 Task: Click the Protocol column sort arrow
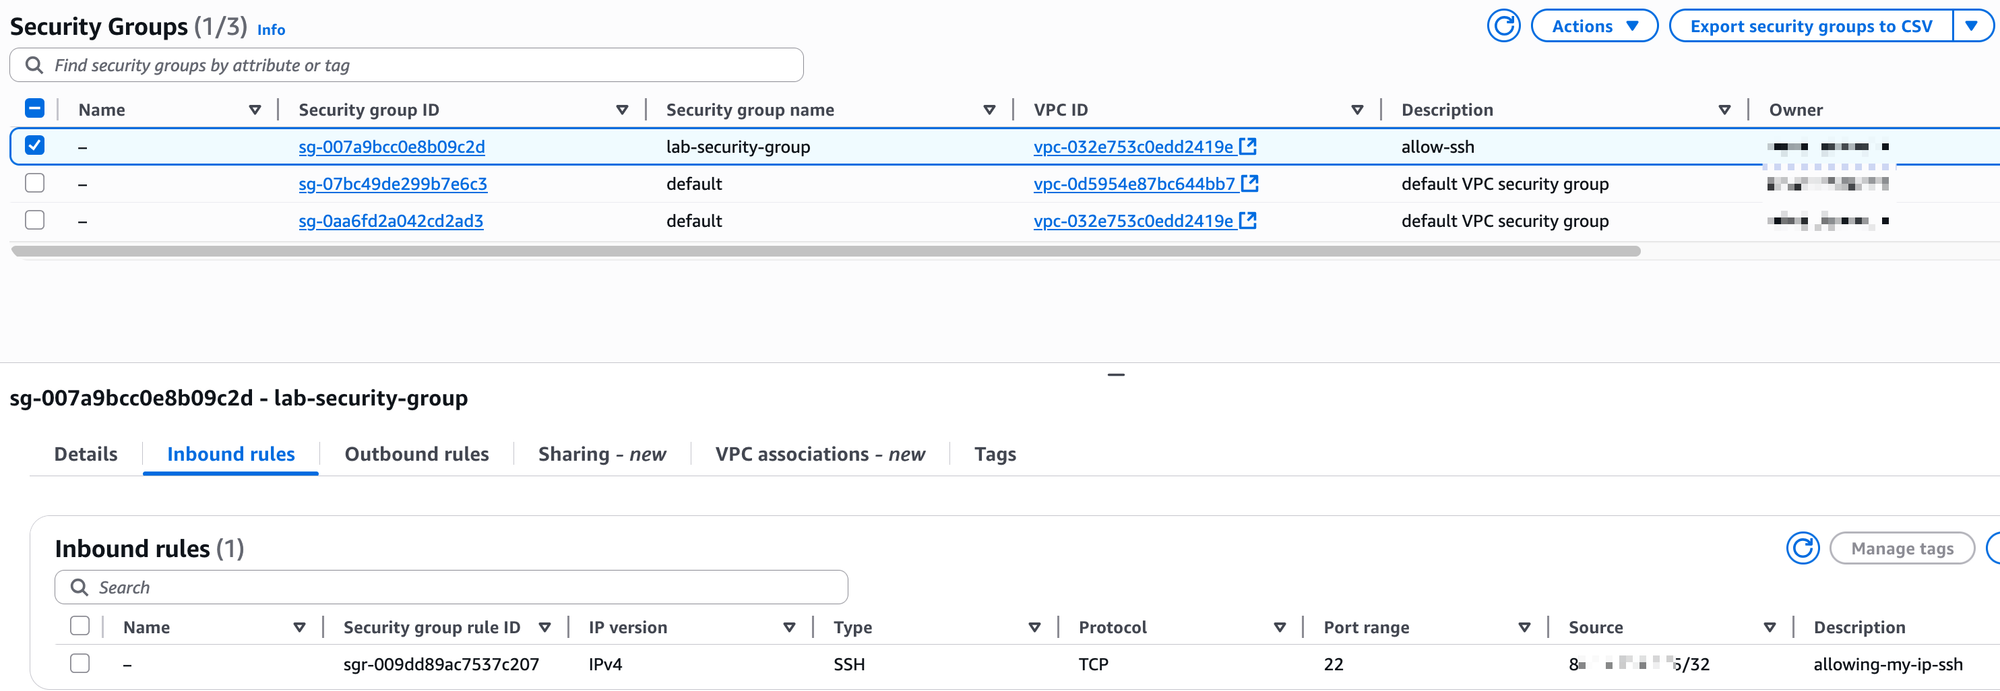(x=1279, y=627)
